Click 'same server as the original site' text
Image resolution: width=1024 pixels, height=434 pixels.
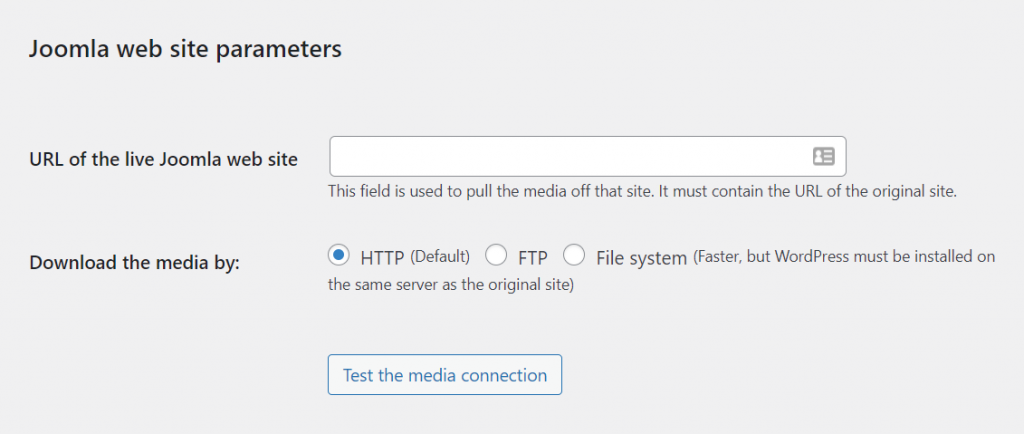[x=450, y=283]
